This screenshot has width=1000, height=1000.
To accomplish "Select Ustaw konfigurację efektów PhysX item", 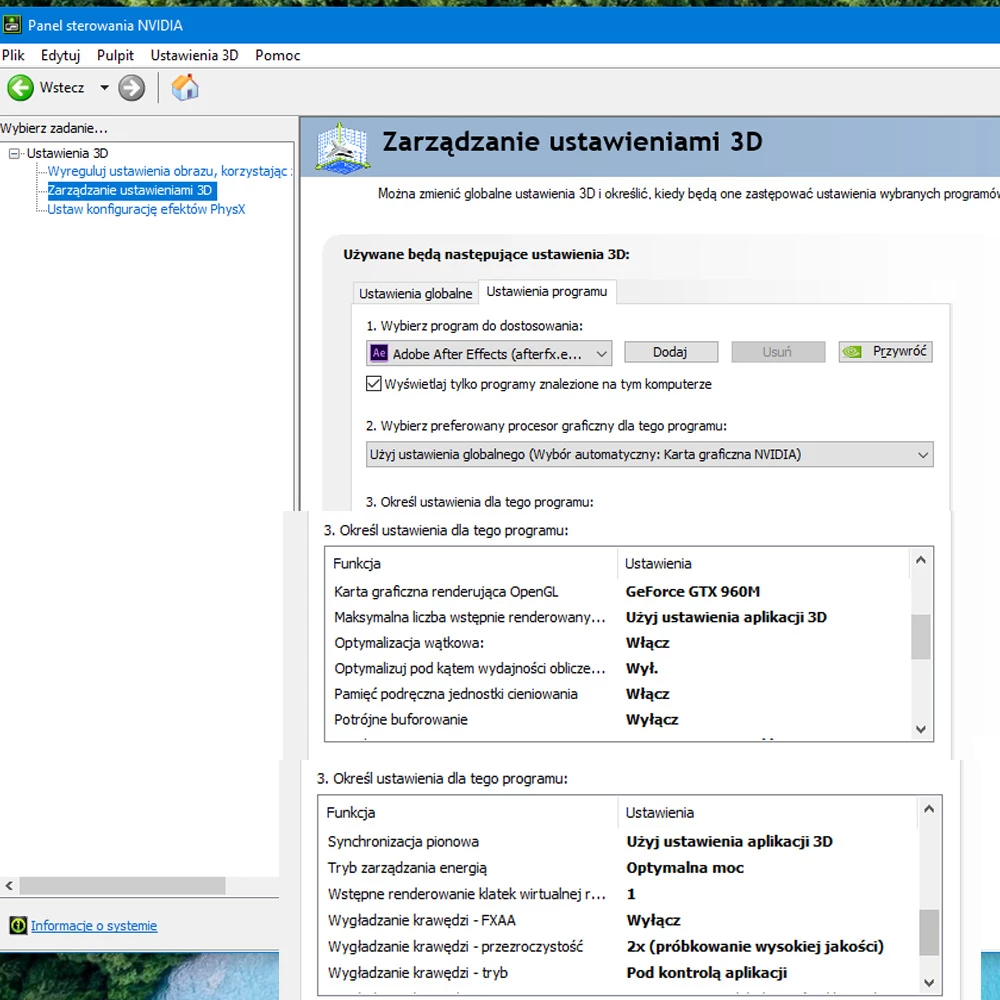I will coord(146,209).
